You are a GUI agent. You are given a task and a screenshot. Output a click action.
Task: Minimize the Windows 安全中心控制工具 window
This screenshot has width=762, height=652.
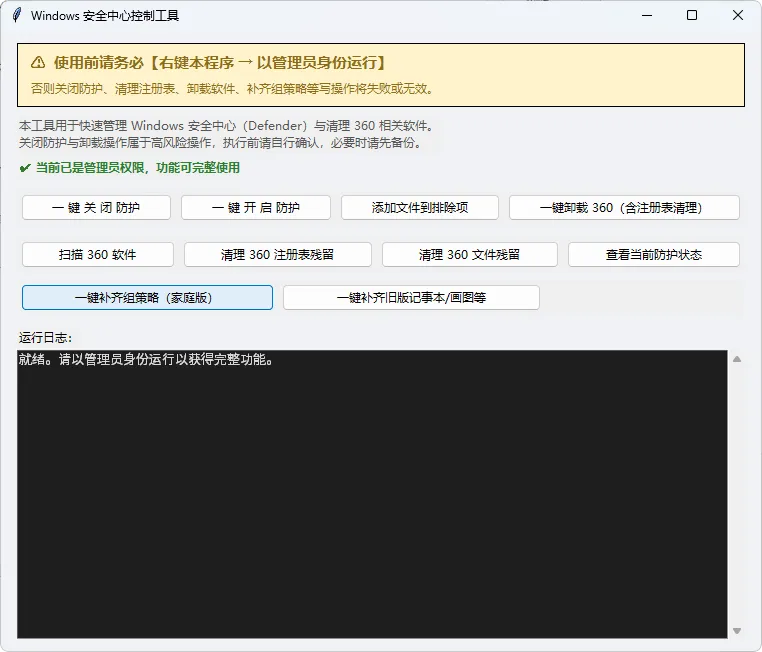[647, 16]
